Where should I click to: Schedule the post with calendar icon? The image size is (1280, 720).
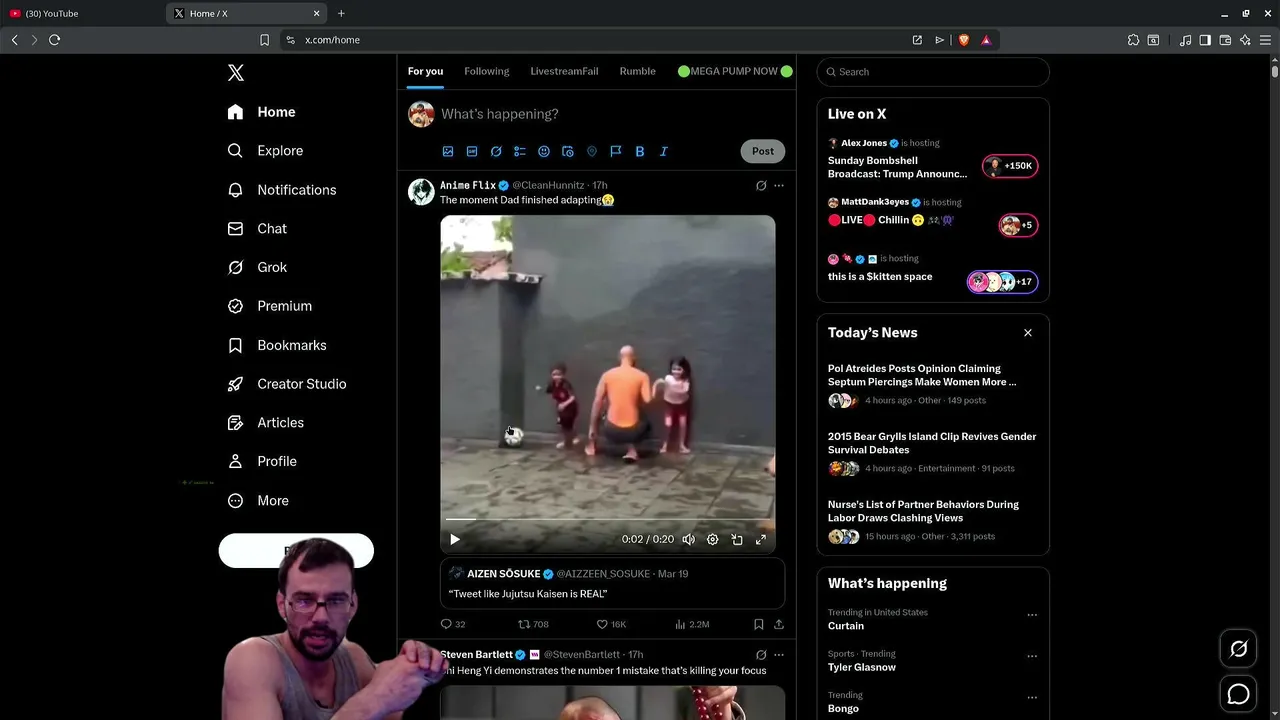[x=568, y=151]
